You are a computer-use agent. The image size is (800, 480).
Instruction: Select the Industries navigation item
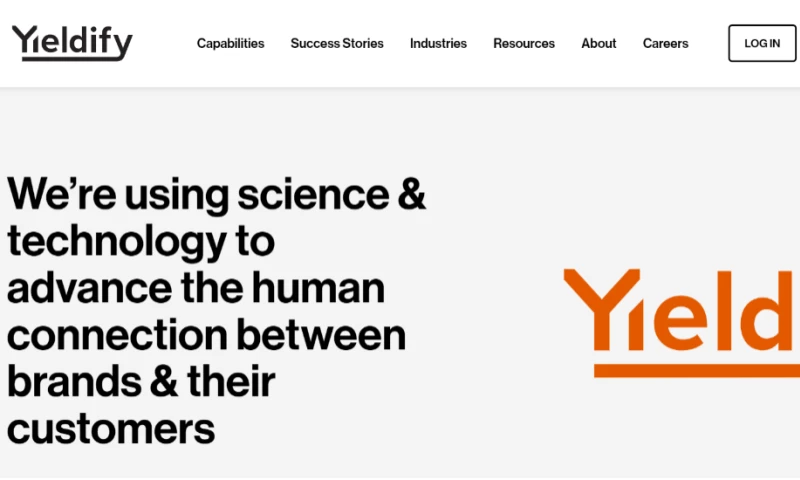click(x=438, y=44)
